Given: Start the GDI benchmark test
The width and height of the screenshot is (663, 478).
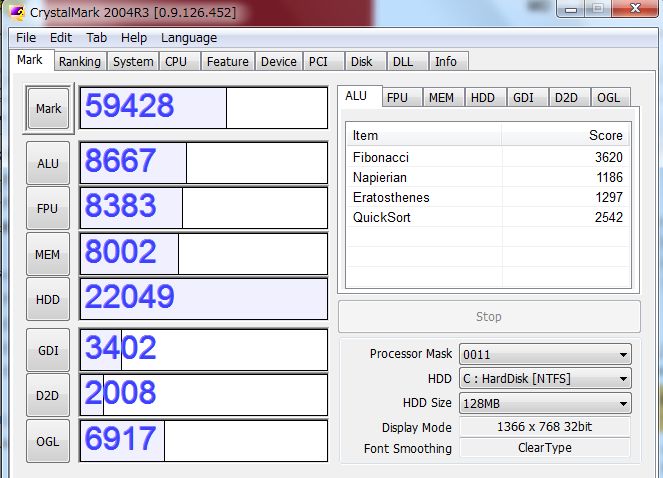Looking at the screenshot, I should 48,350.
